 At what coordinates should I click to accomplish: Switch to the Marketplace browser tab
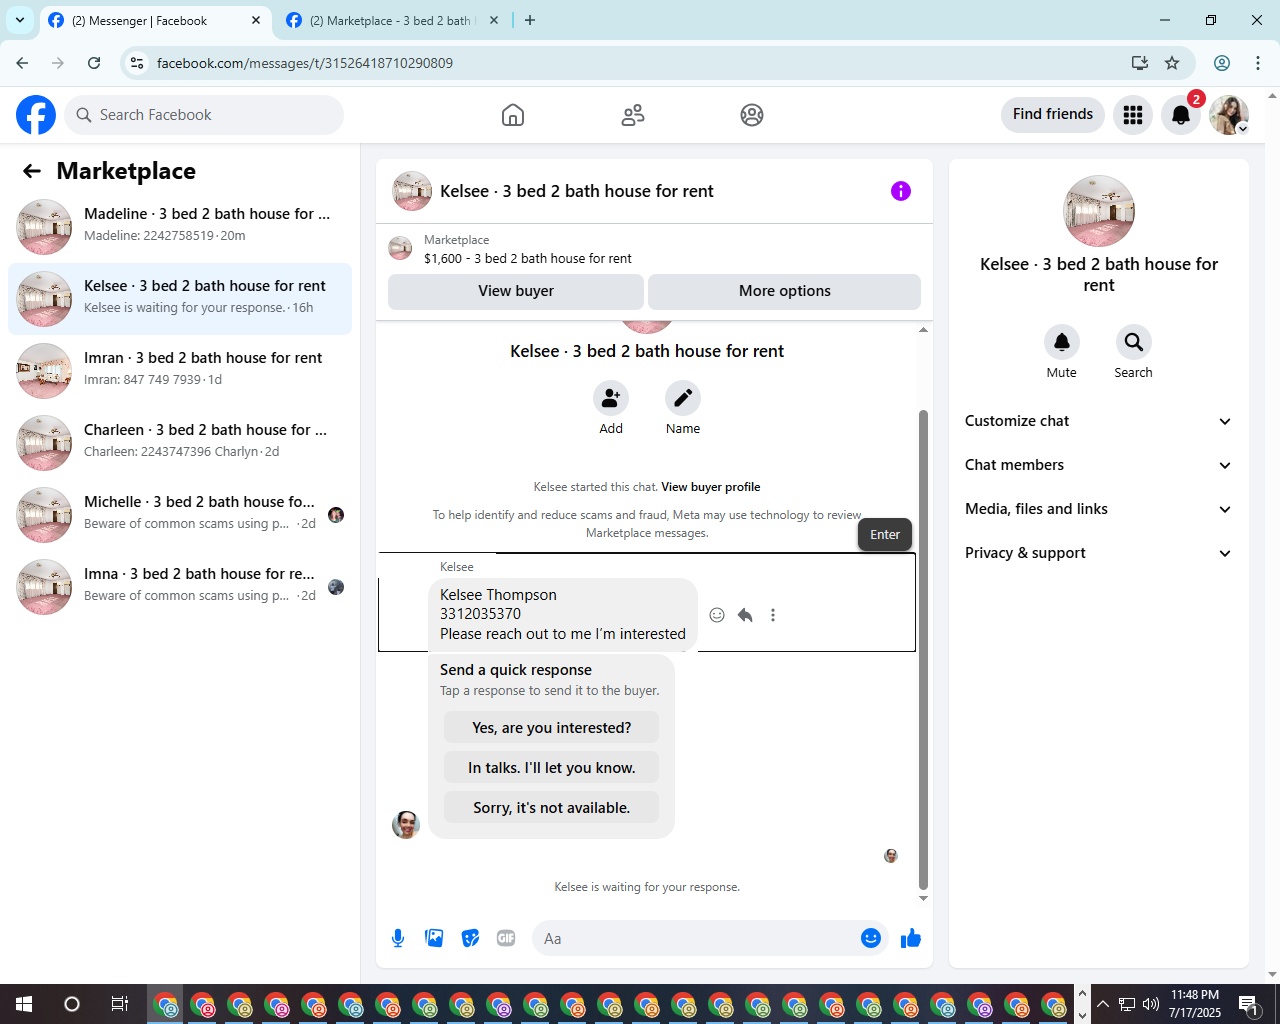[392, 21]
